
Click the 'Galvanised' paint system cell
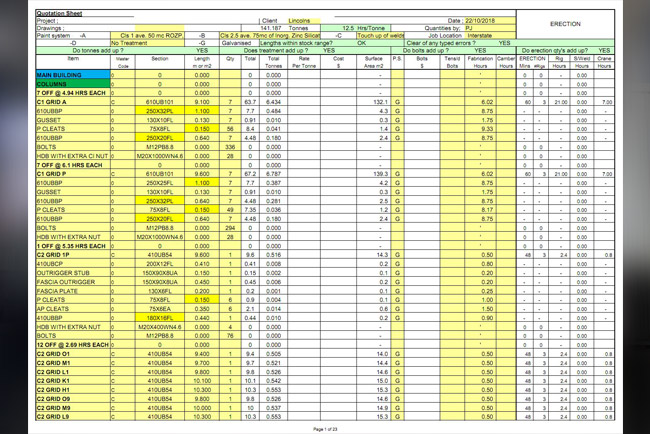pos(239,43)
